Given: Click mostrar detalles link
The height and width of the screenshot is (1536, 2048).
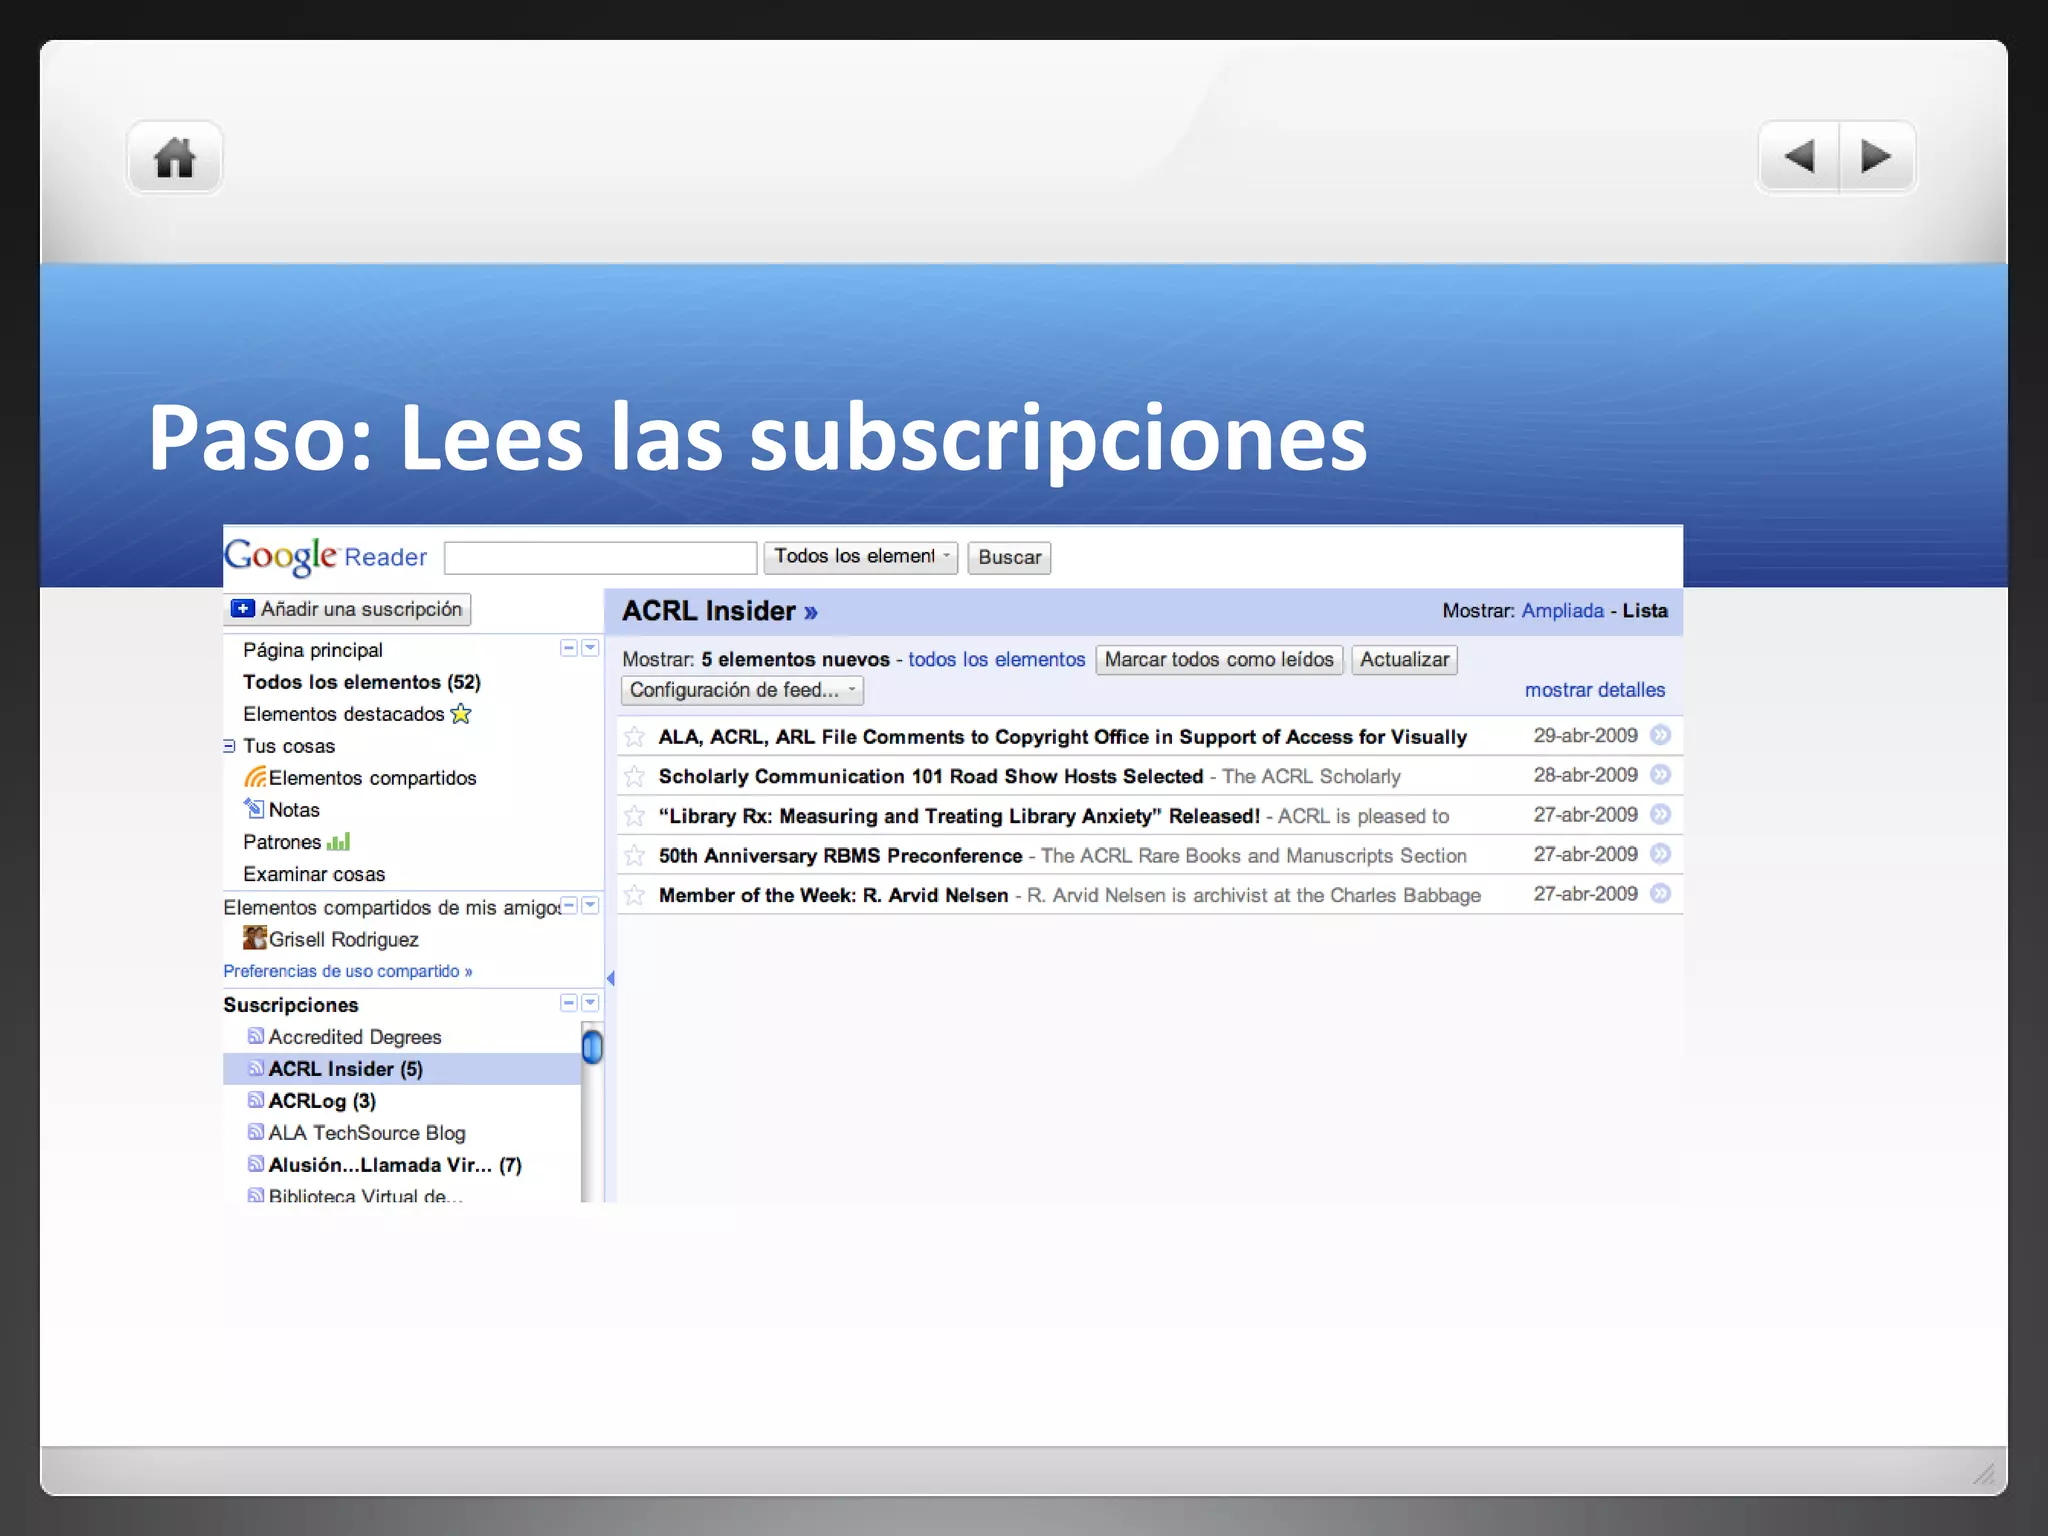Looking at the screenshot, I should (x=1595, y=690).
